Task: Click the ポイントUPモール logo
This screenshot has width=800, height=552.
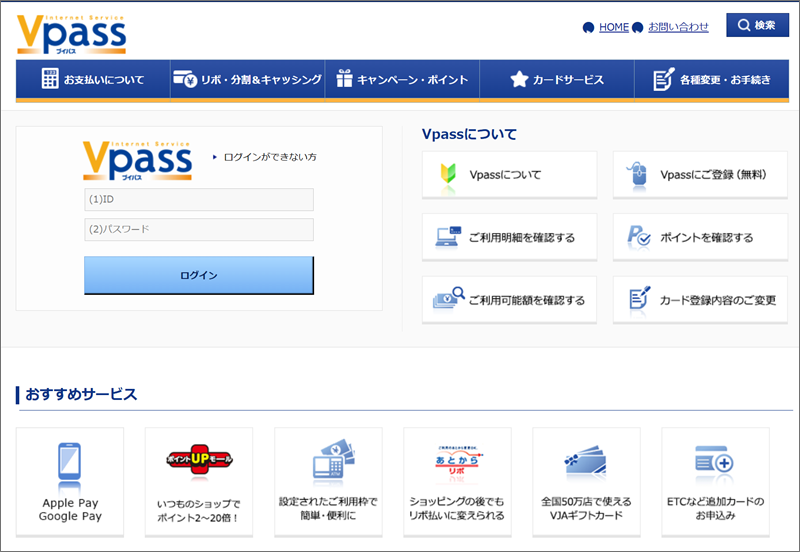Action: click(x=199, y=459)
